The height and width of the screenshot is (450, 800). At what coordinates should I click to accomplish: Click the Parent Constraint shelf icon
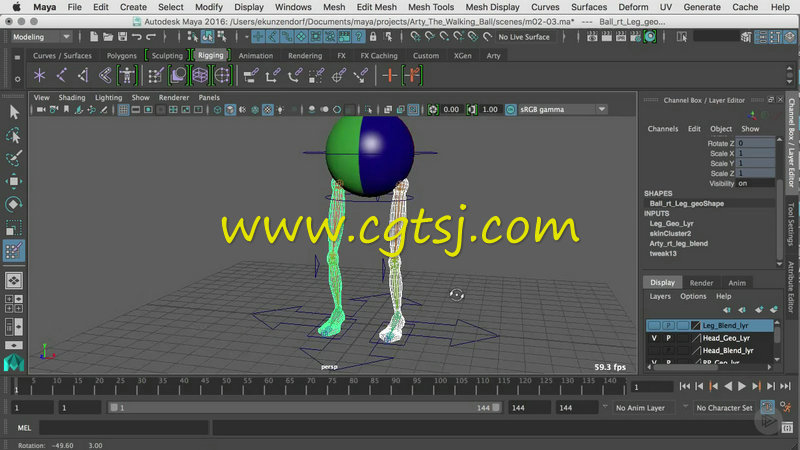[x=251, y=76]
